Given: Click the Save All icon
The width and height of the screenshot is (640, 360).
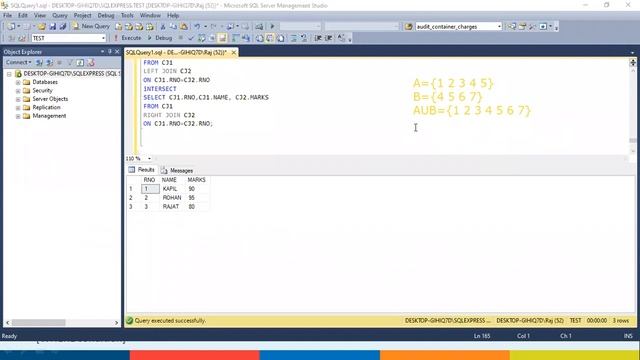Looking at the screenshot, I should [63, 27].
